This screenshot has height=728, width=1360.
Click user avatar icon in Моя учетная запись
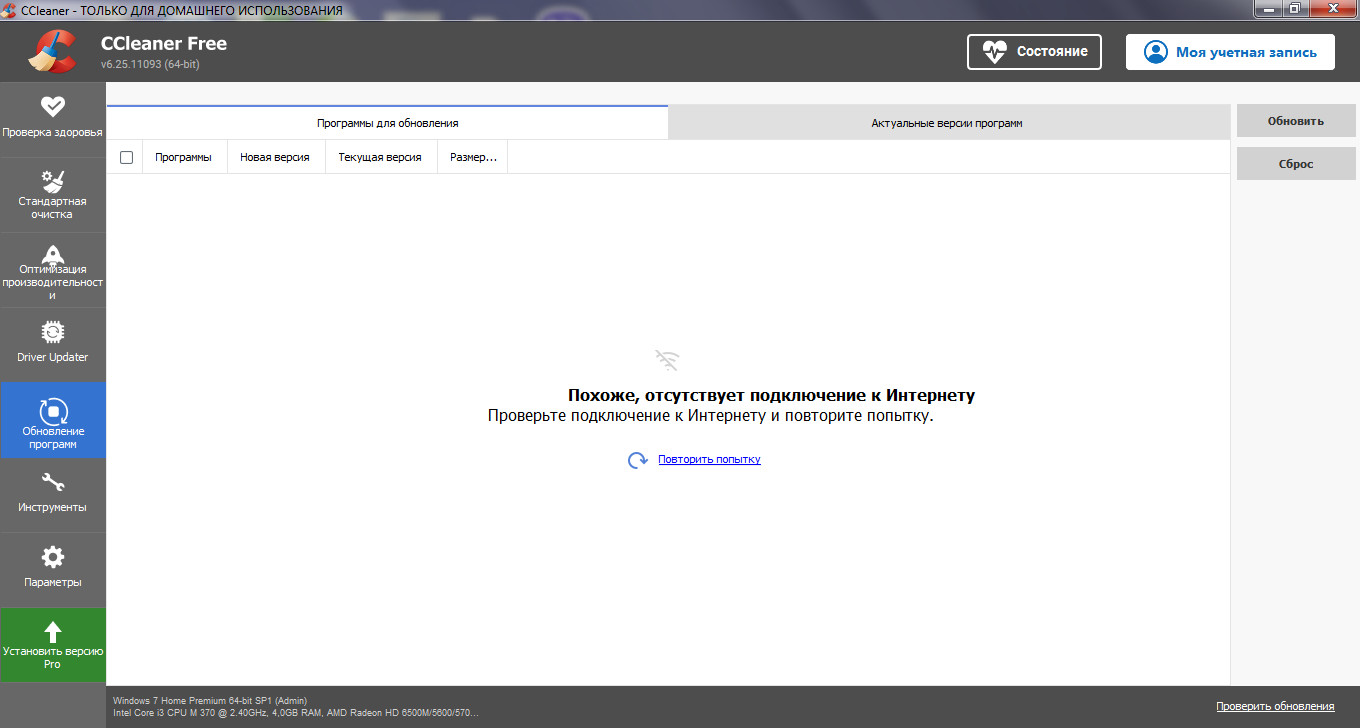point(1156,52)
